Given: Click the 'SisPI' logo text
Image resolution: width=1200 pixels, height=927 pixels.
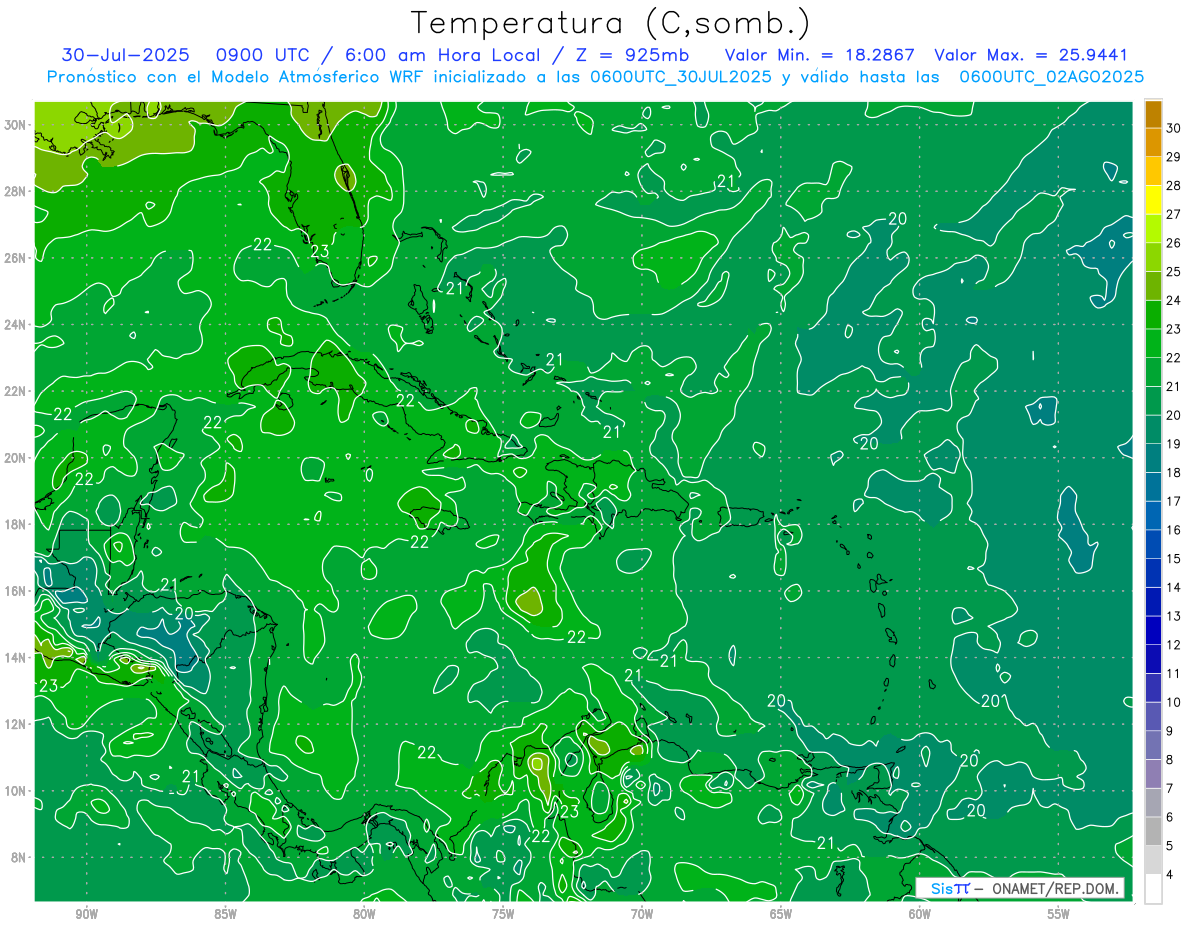Looking at the screenshot, I should (950, 888).
